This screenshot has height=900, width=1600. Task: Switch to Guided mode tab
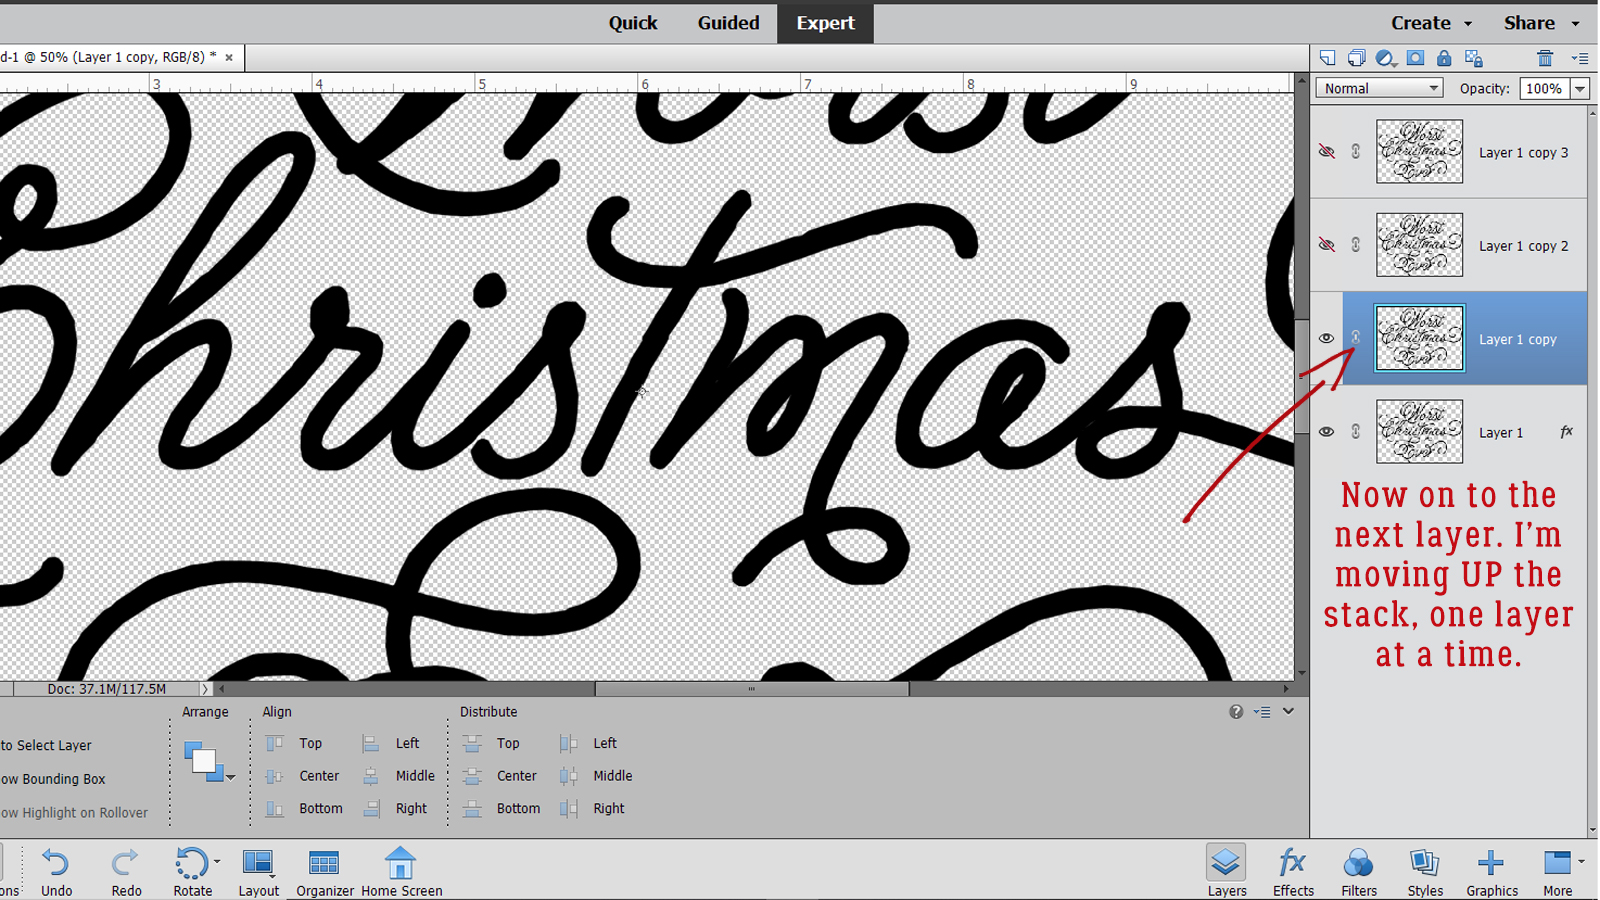(728, 23)
